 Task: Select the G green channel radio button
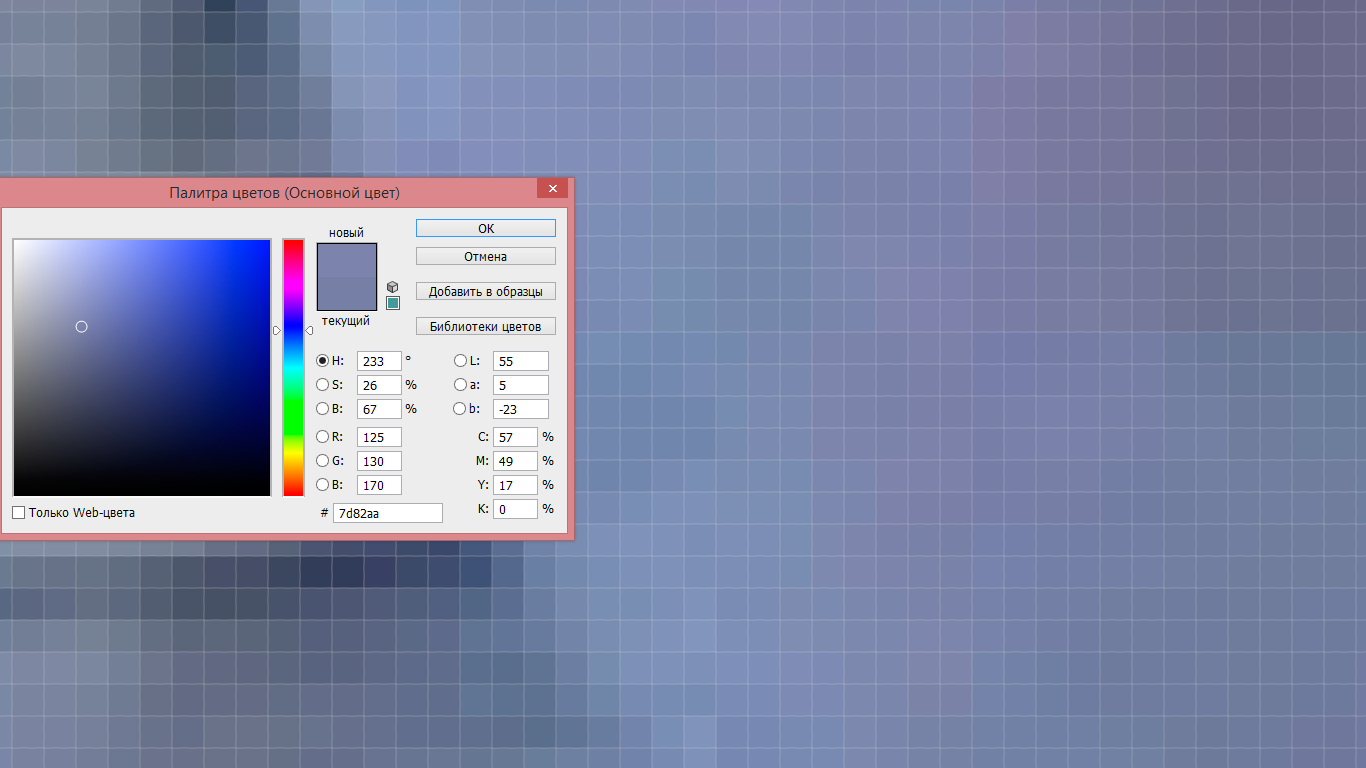tap(322, 461)
